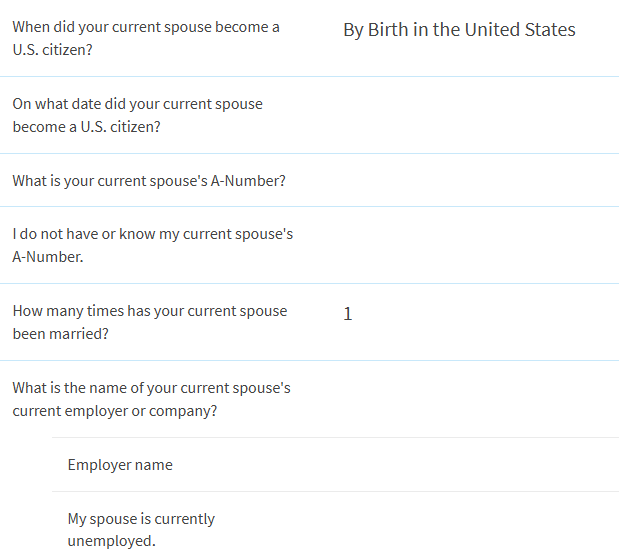Click 'current employer or company?' text line
This screenshot has height=559, width=619.
pyautogui.click(x=115, y=411)
